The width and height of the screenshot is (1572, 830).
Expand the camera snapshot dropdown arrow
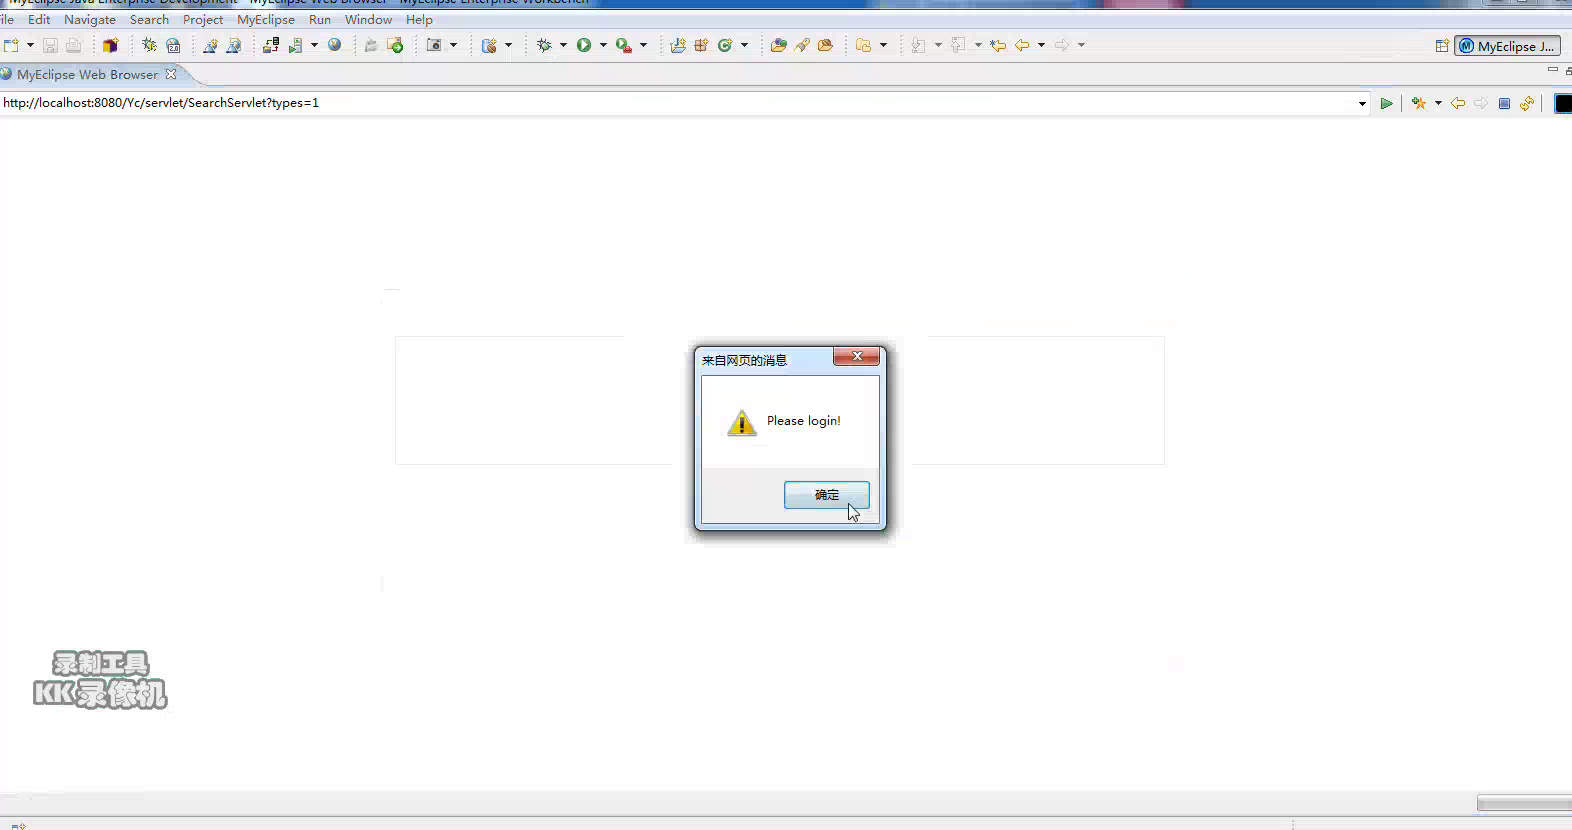[x=453, y=45]
